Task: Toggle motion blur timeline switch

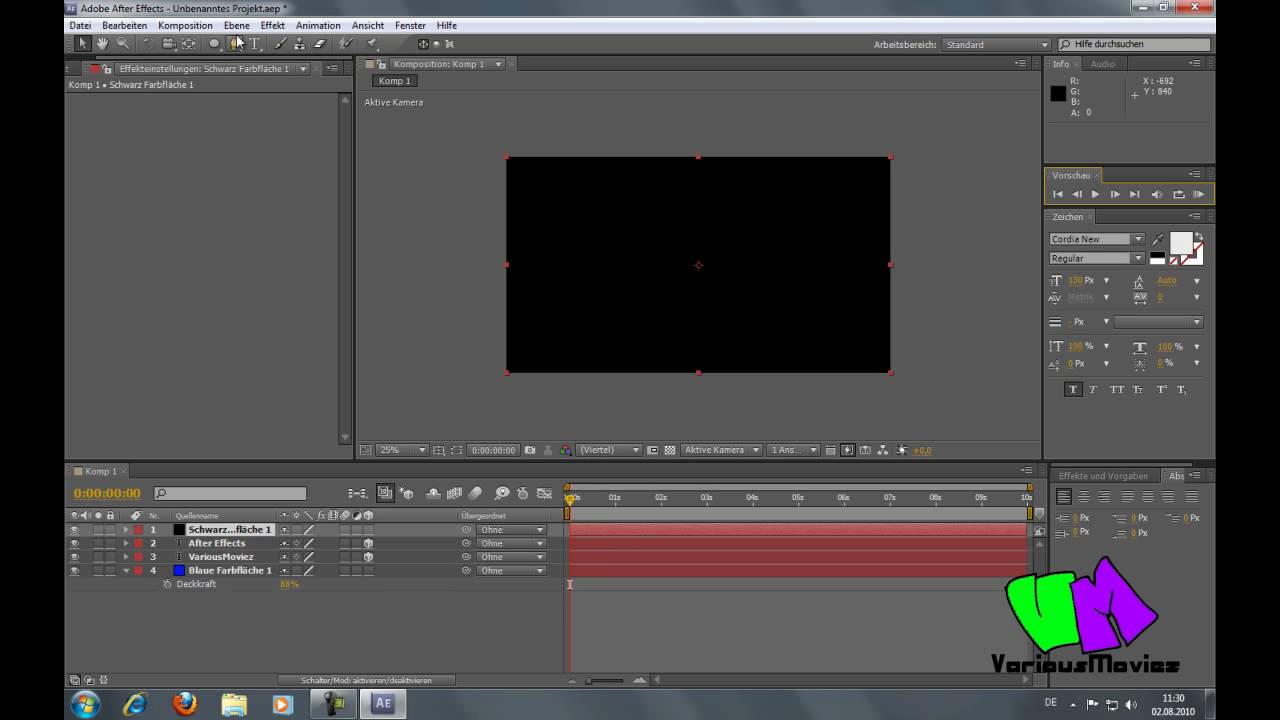Action: (x=476, y=493)
